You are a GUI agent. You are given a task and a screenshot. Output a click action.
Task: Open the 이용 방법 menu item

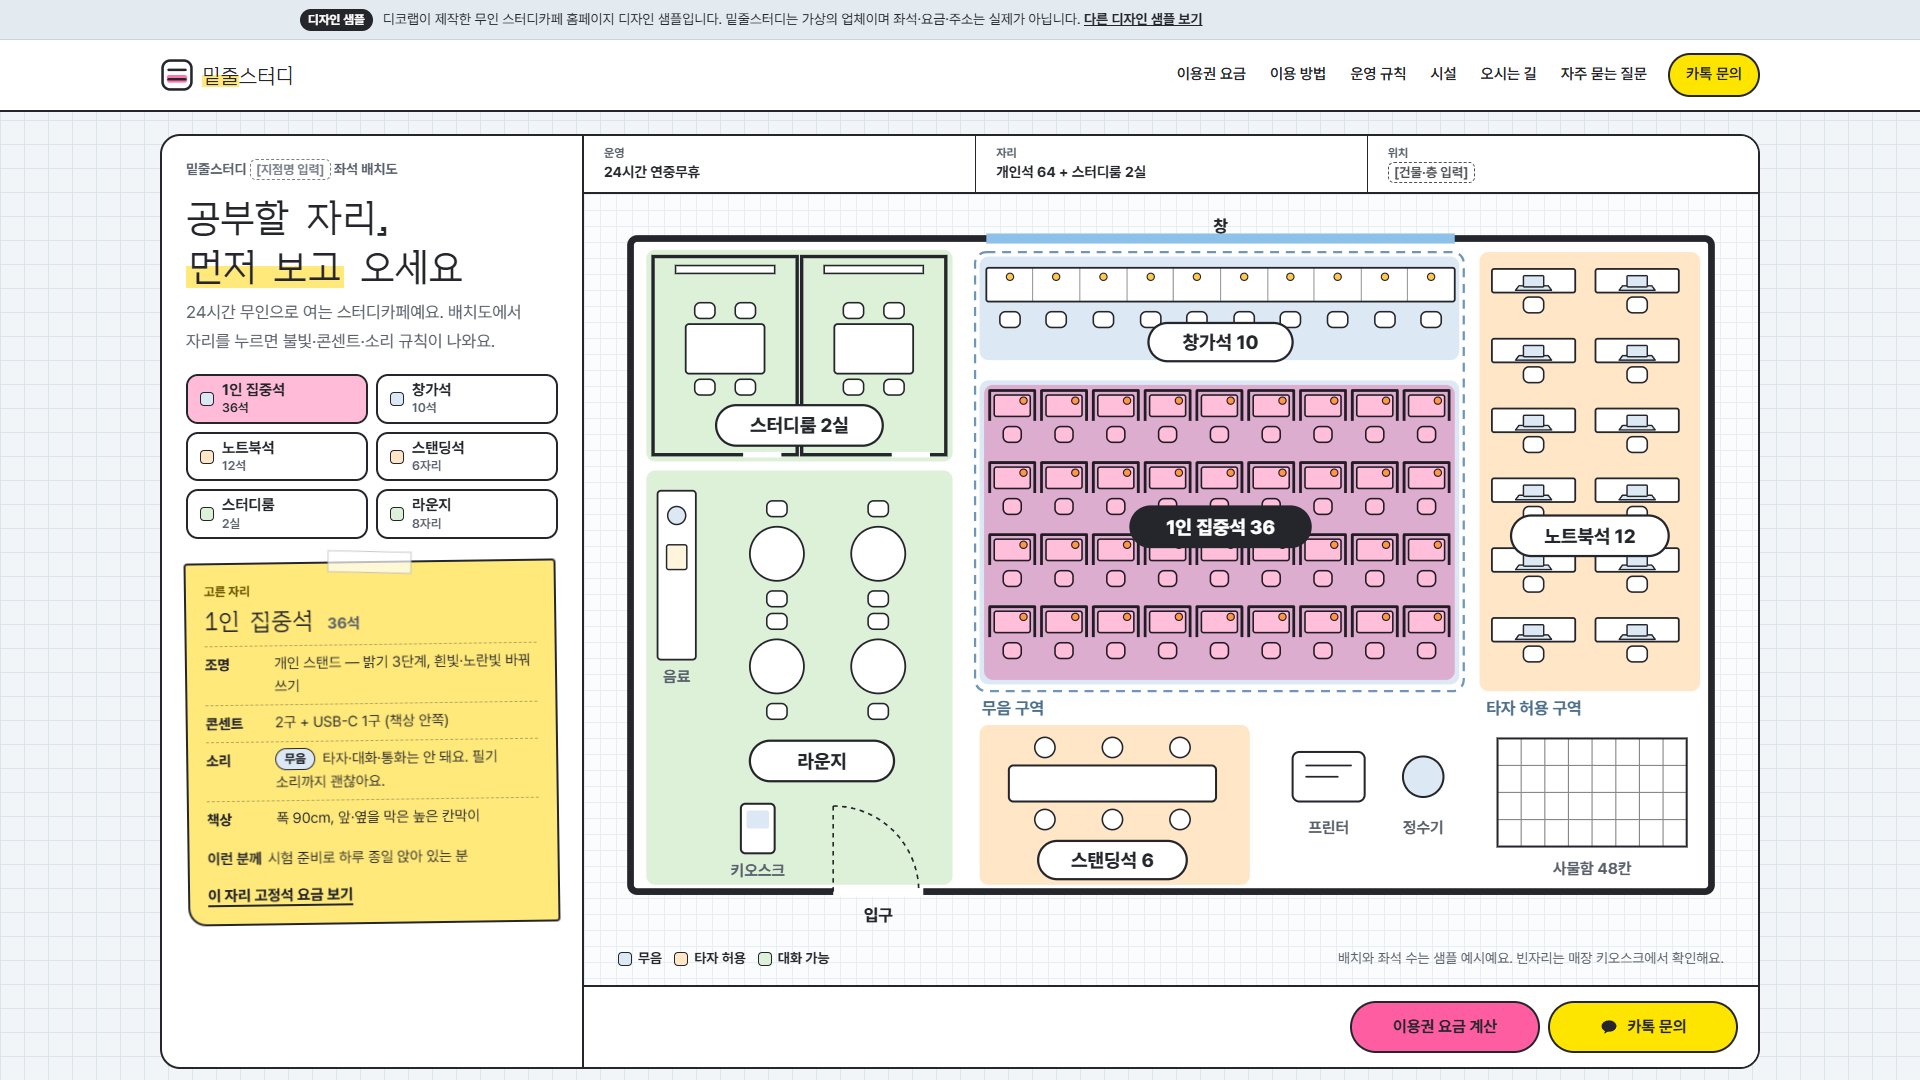pos(1298,74)
